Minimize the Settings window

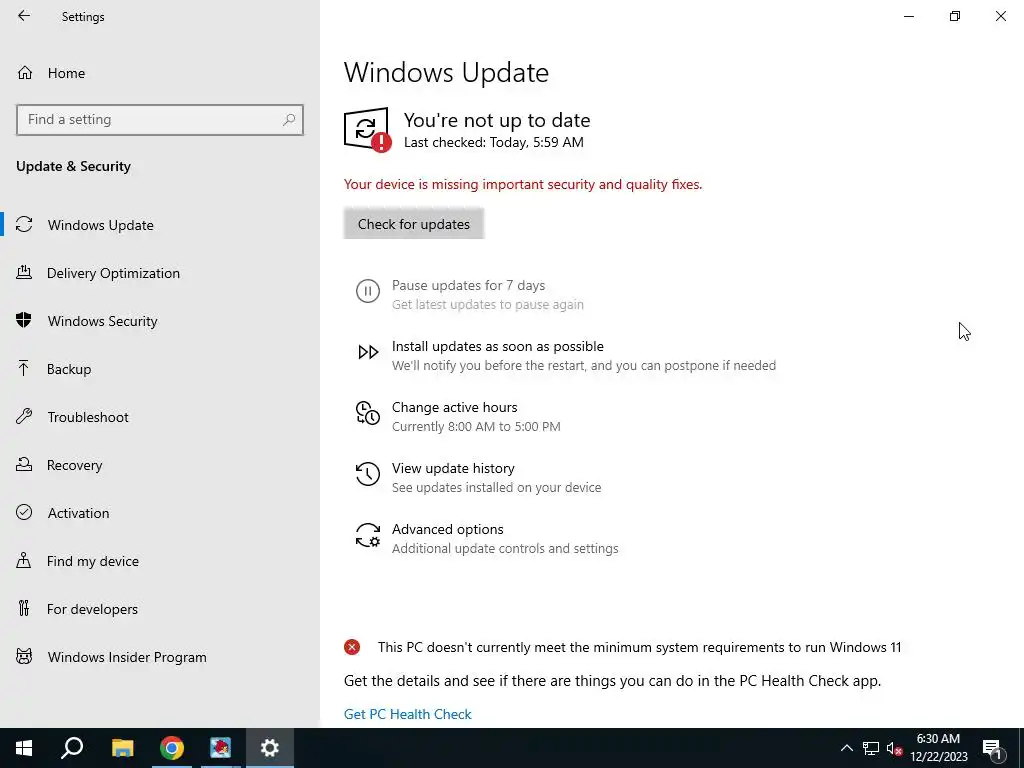point(908,16)
